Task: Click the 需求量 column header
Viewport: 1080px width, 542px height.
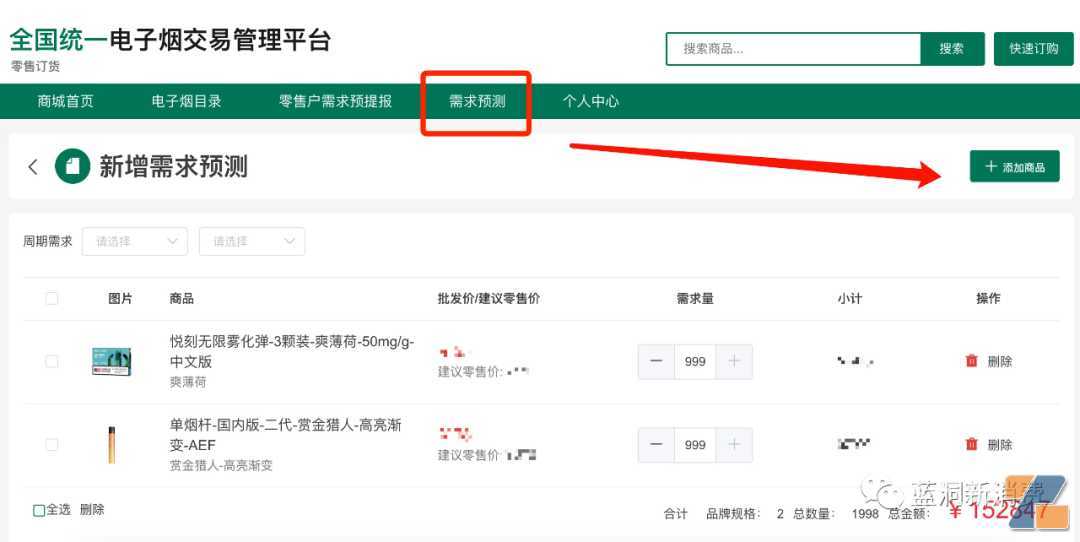Action: (695, 298)
